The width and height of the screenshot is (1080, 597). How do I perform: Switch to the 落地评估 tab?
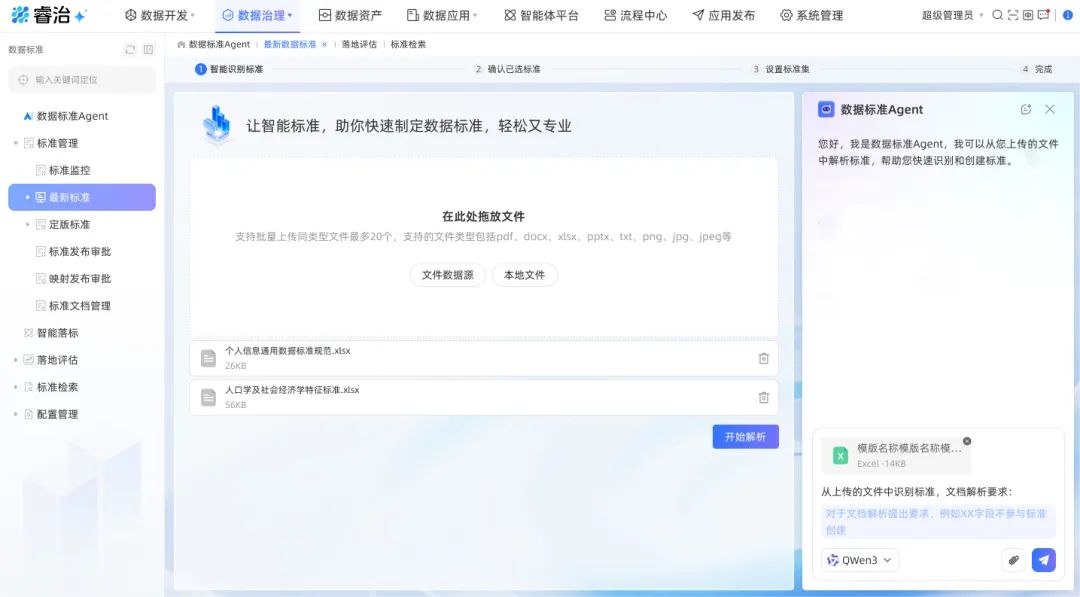click(360, 44)
